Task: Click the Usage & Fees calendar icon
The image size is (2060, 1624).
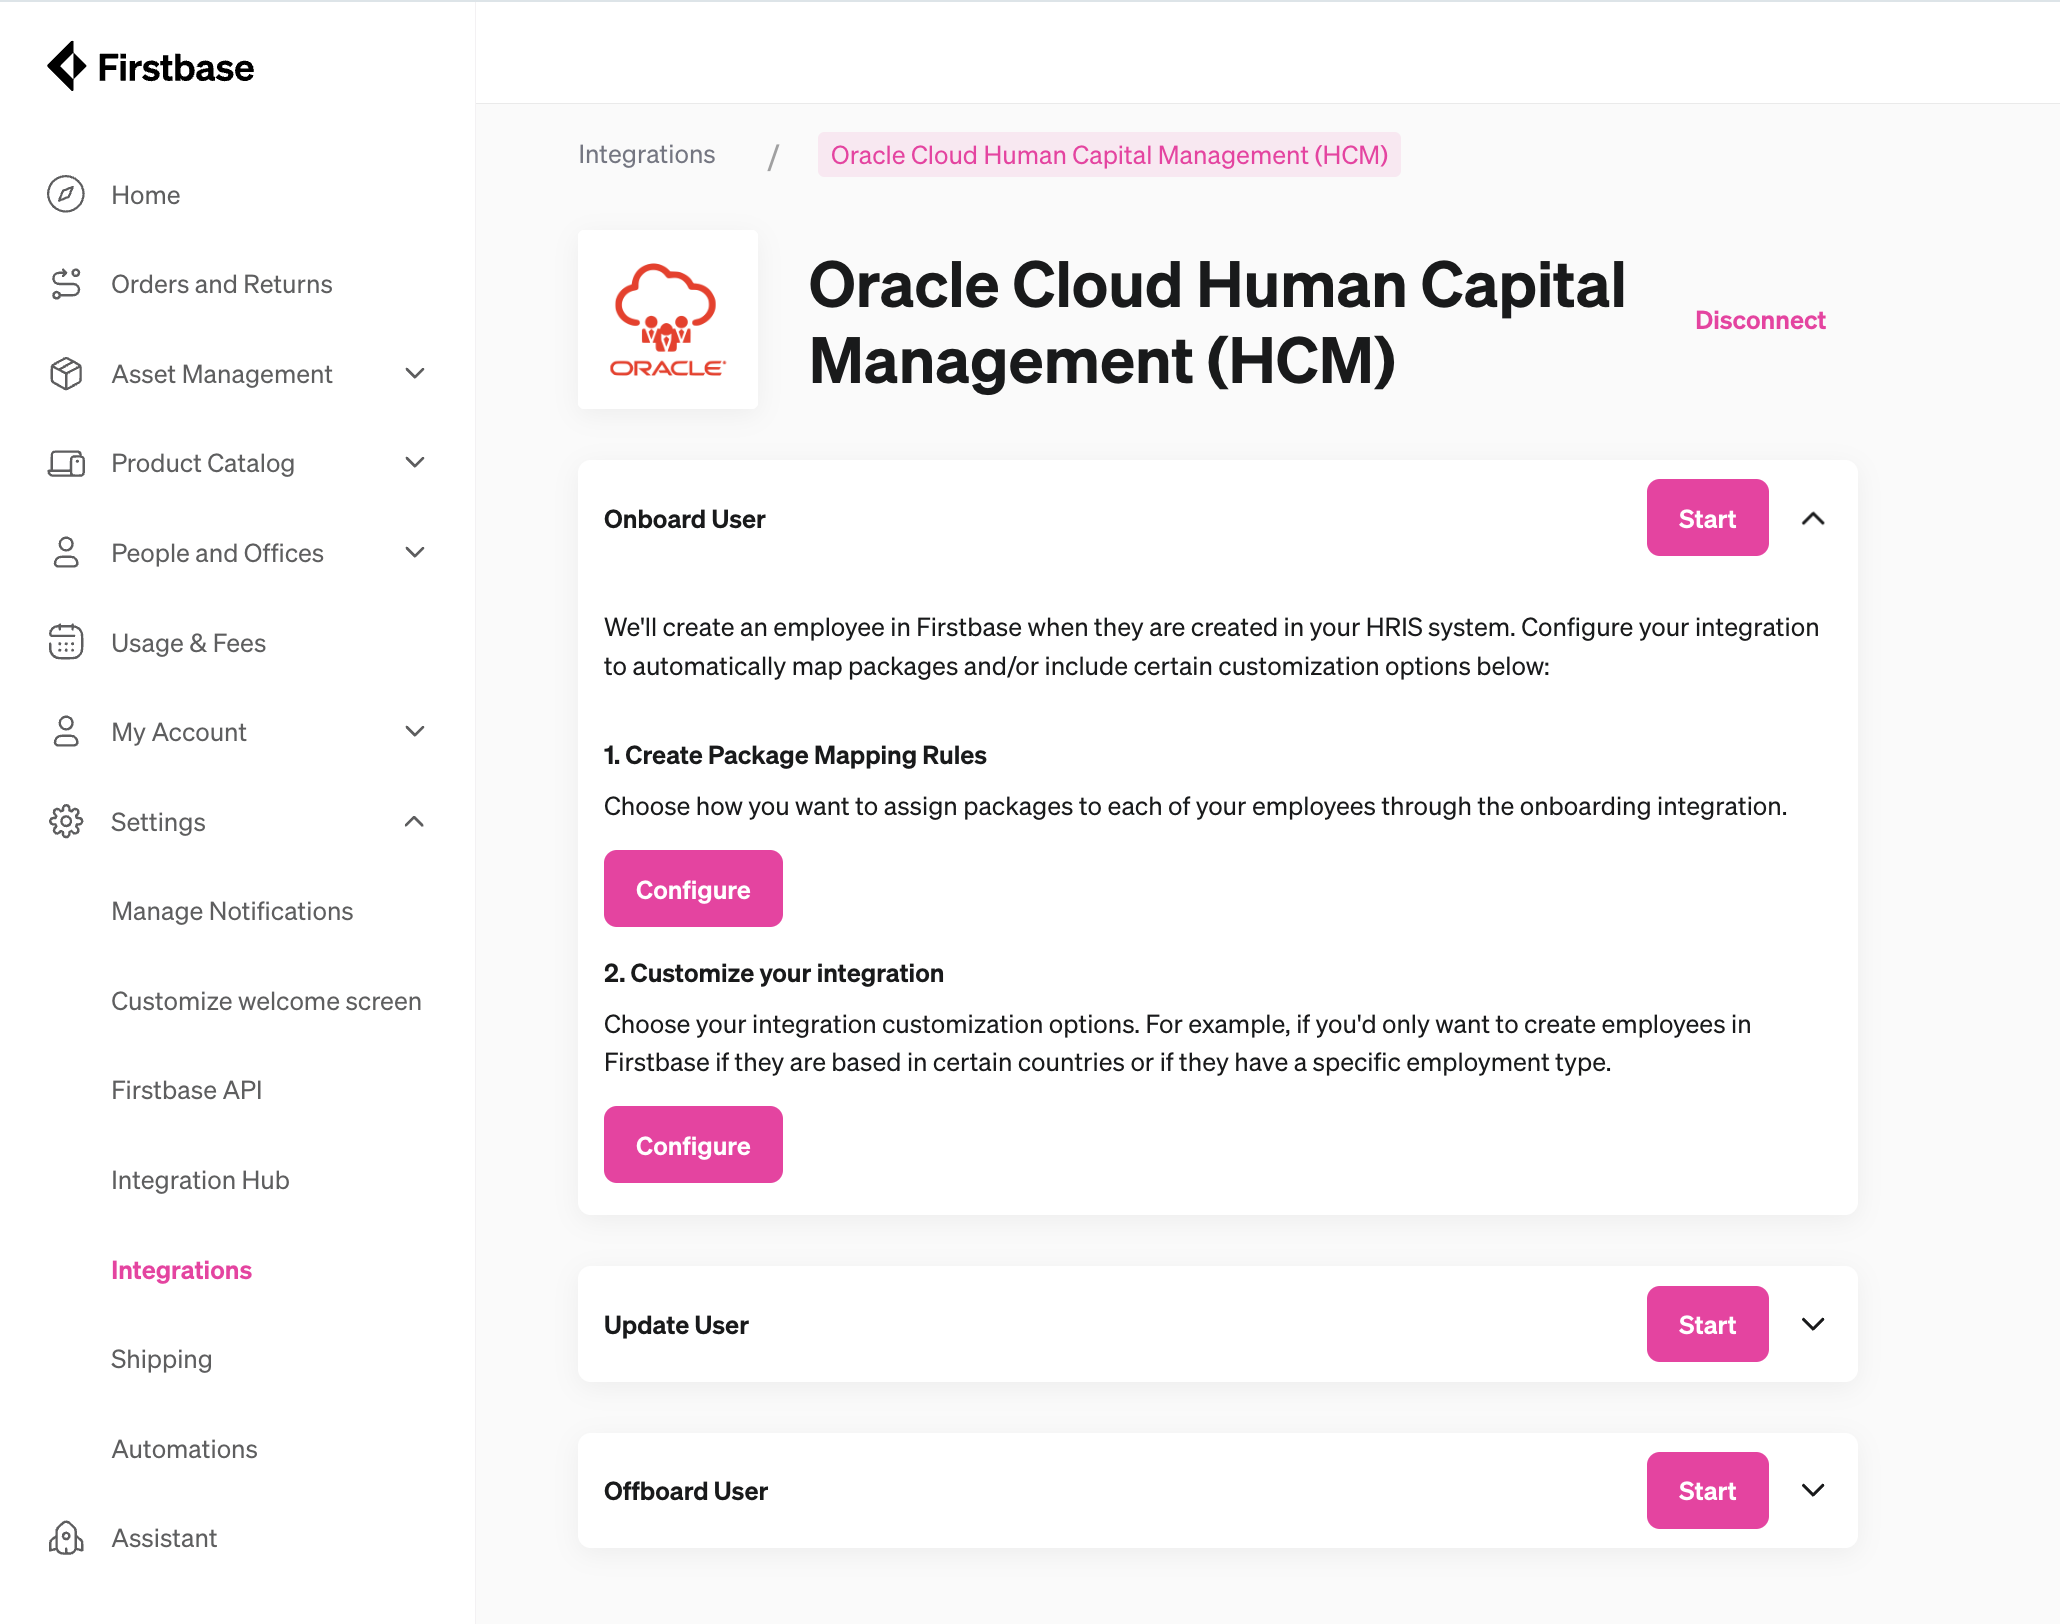Action: click(66, 642)
